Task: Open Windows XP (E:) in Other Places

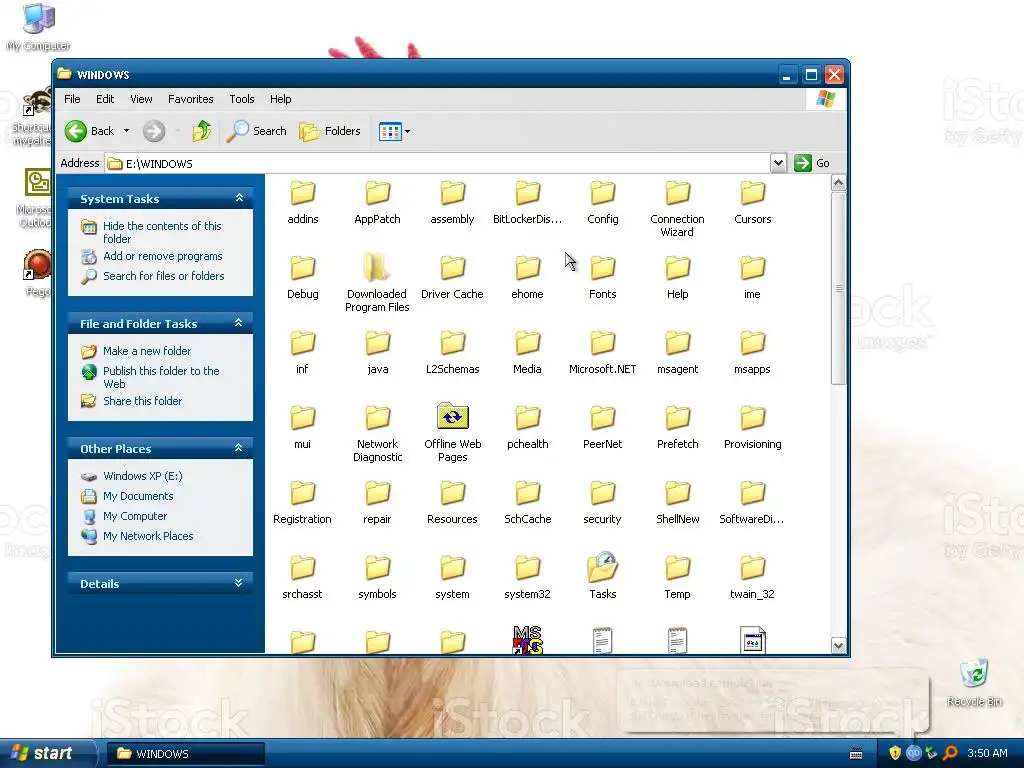Action: 142,476
